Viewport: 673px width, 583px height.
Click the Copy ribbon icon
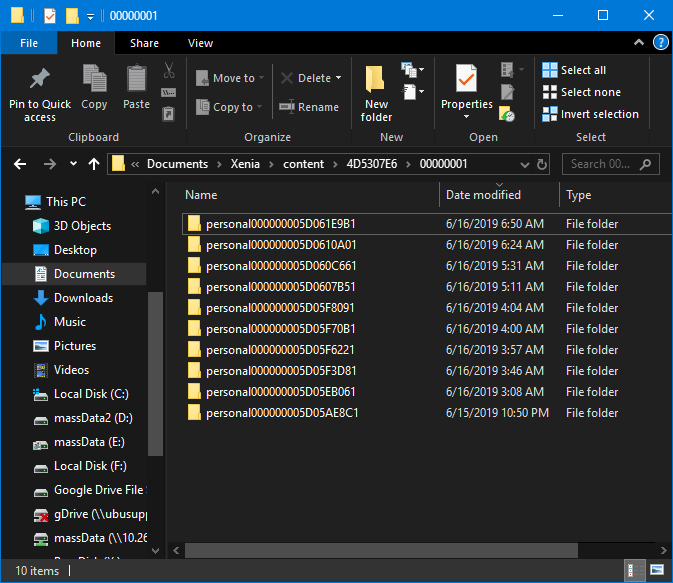[x=94, y=79]
